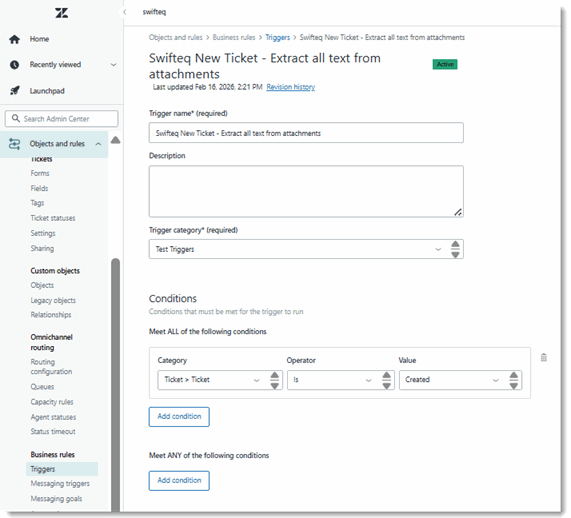Click the Trigger name input field
This screenshot has height=518, width=571.
(x=306, y=133)
